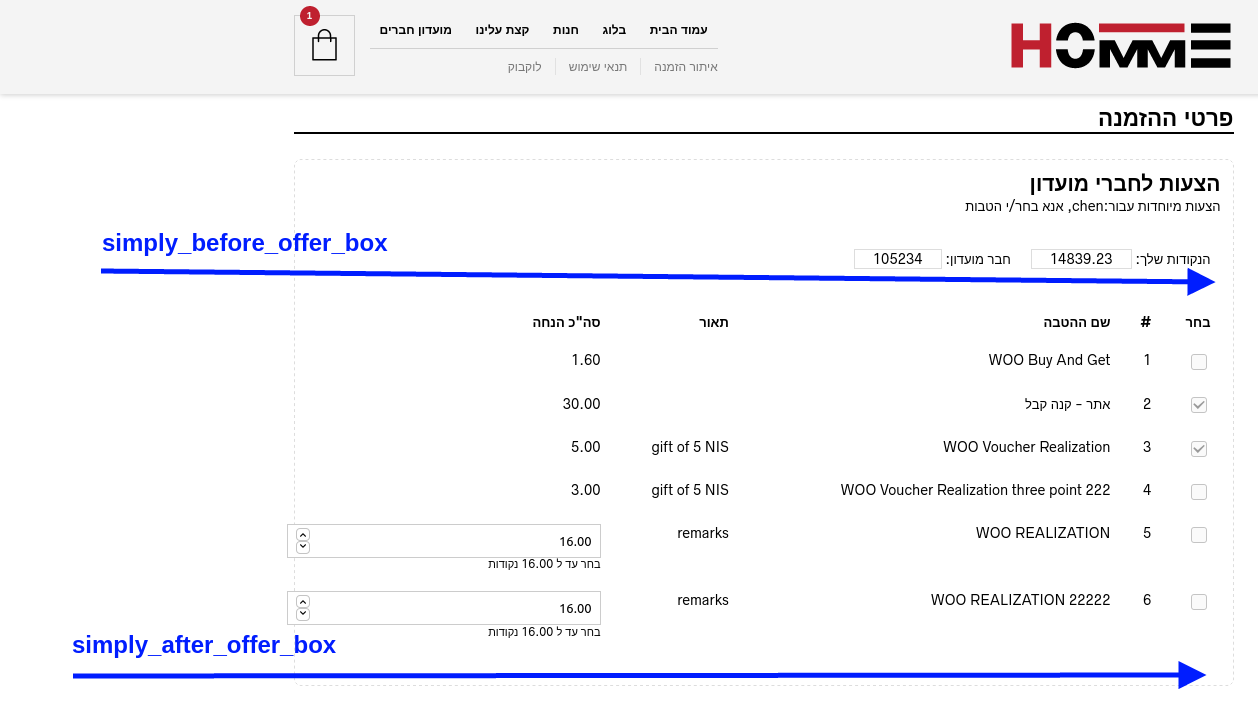The height and width of the screenshot is (703, 1258).
Task: Increase points for WOO REALIZATION row 5
Action: pyautogui.click(x=303, y=535)
